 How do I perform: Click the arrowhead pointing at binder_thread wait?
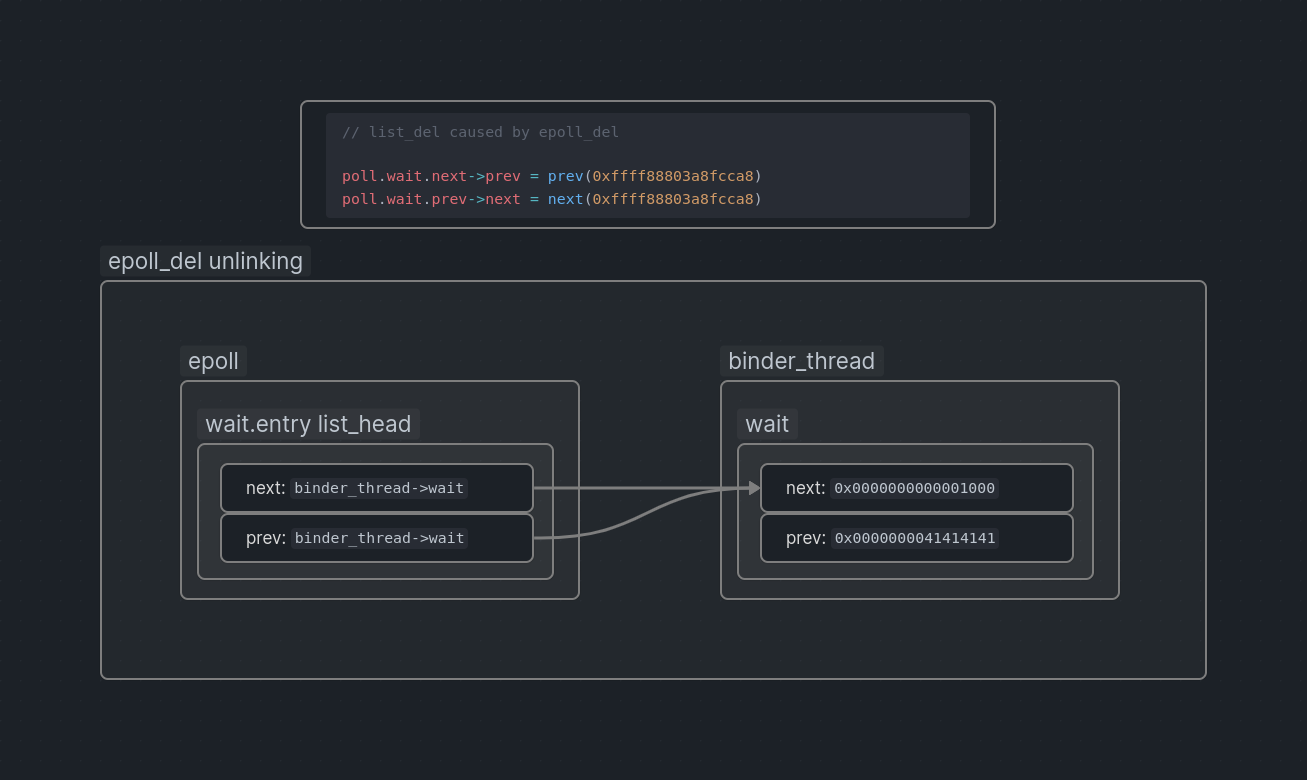coord(754,488)
